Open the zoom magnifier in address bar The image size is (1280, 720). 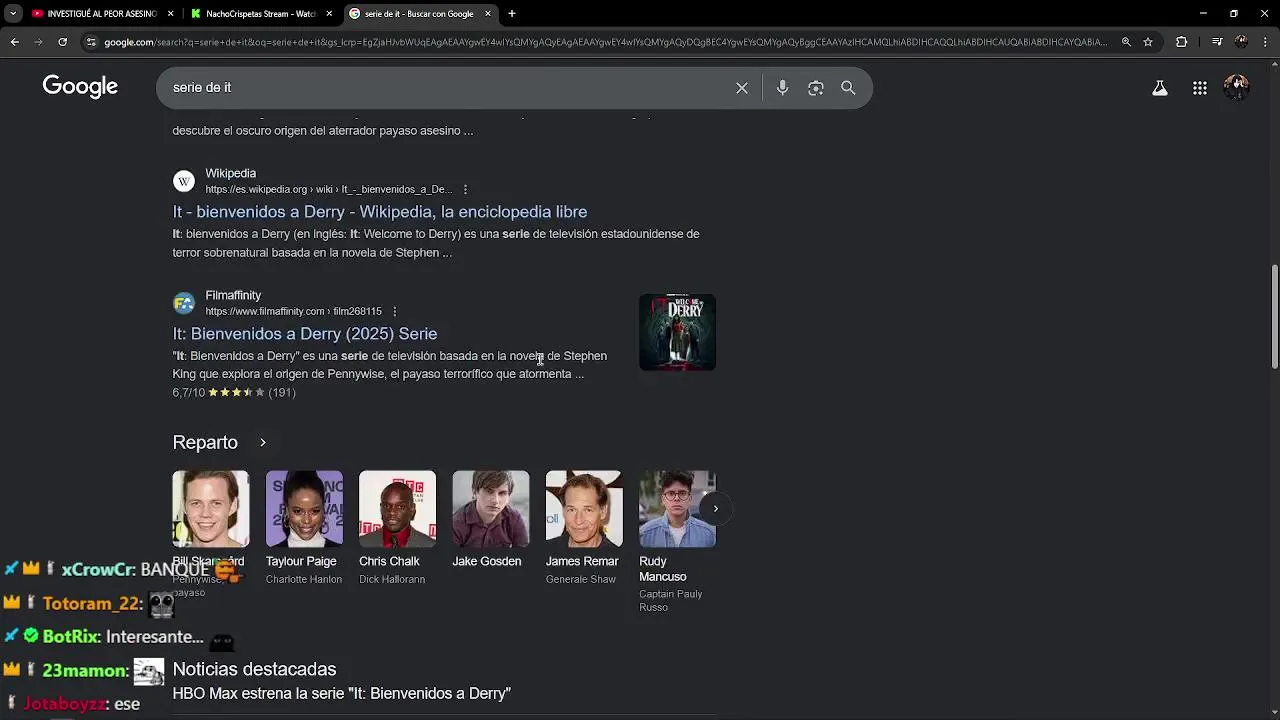(1126, 42)
